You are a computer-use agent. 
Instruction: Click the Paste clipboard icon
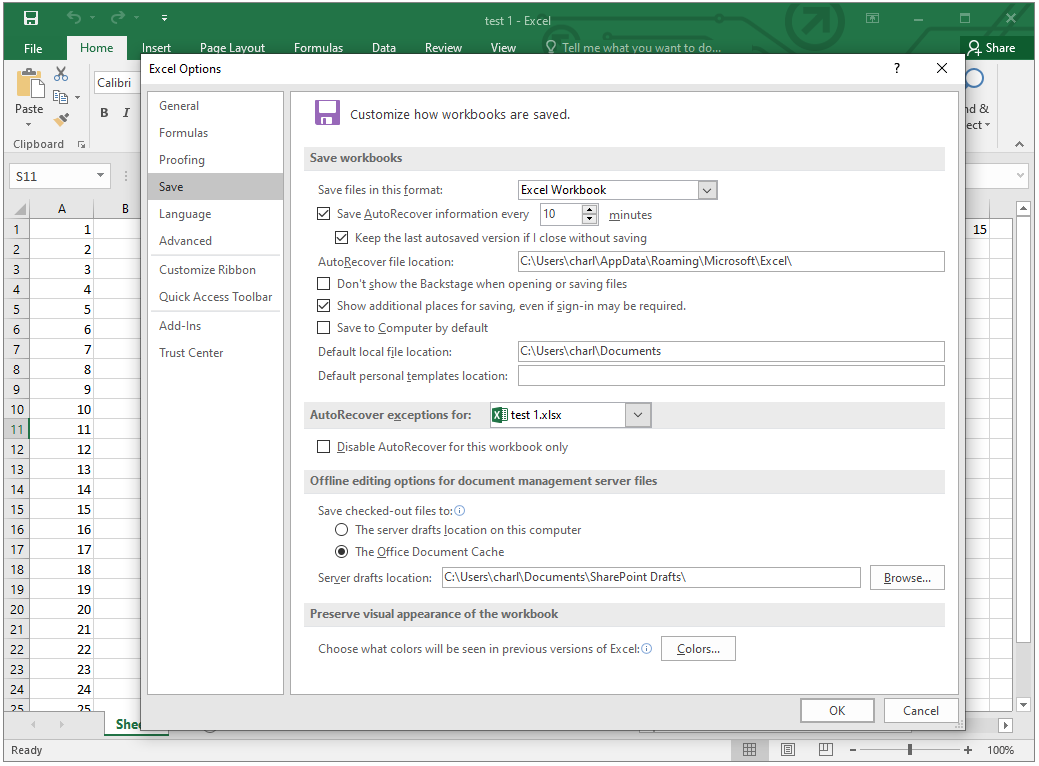29,90
